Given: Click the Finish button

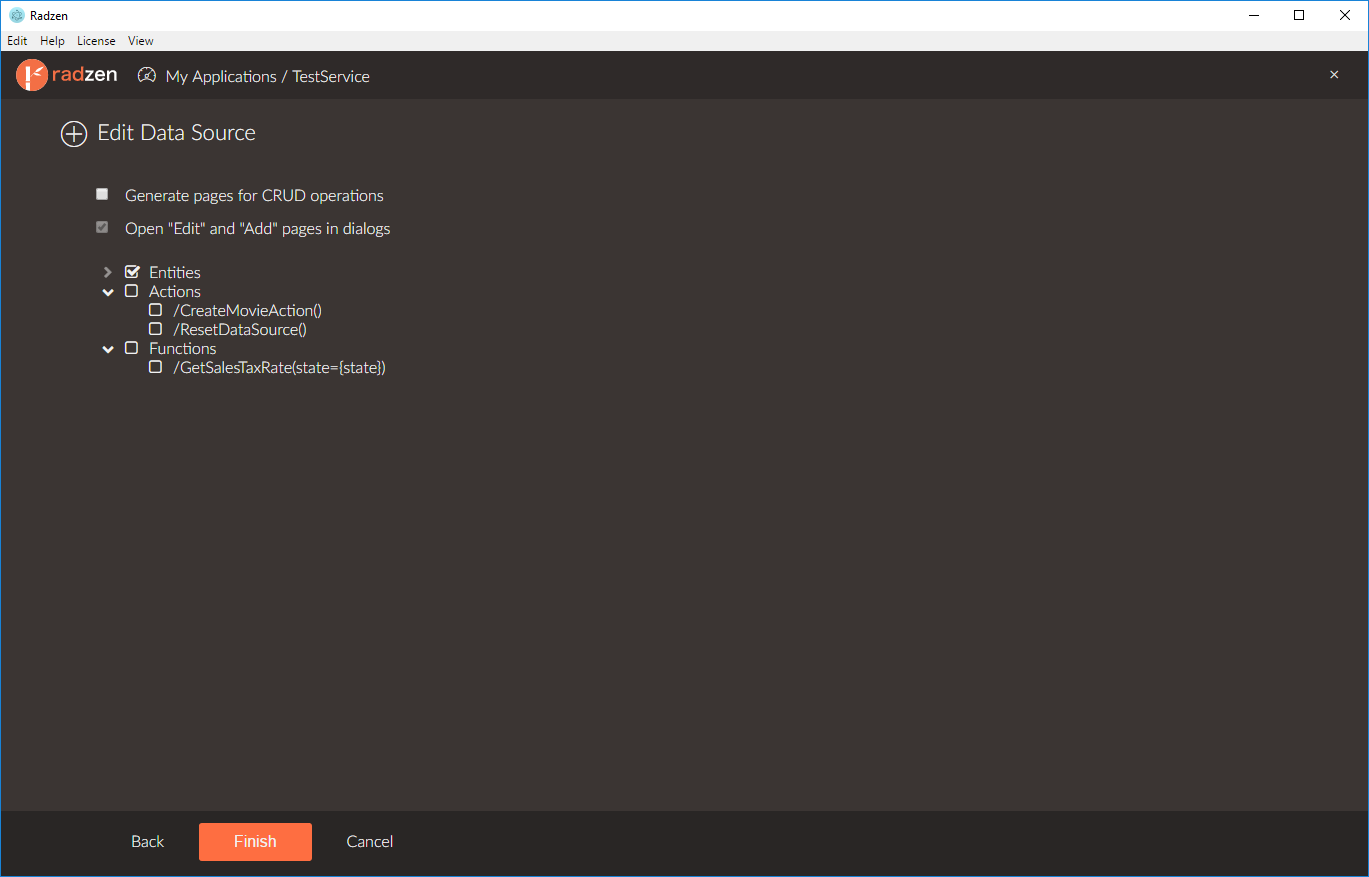Looking at the screenshot, I should (x=255, y=842).
